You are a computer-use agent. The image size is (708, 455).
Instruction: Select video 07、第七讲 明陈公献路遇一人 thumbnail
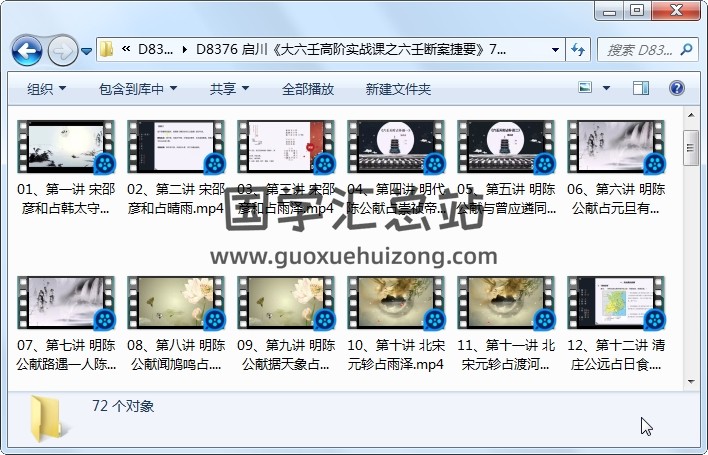(66, 302)
